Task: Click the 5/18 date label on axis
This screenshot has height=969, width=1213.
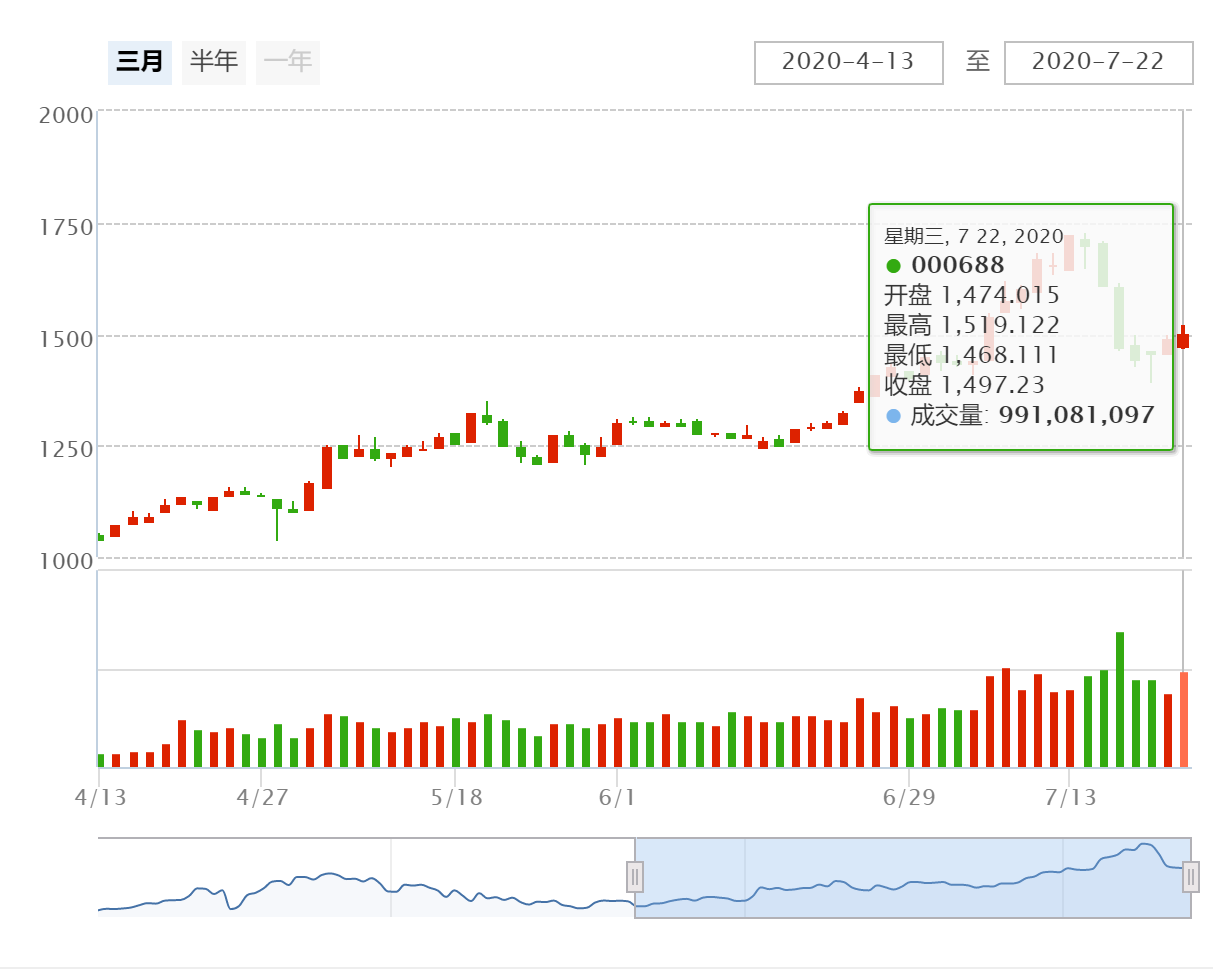Action: click(x=455, y=798)
